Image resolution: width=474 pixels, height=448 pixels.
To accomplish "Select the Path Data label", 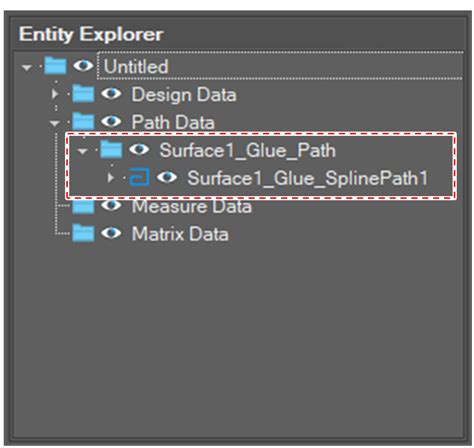I will pos(173,122).
